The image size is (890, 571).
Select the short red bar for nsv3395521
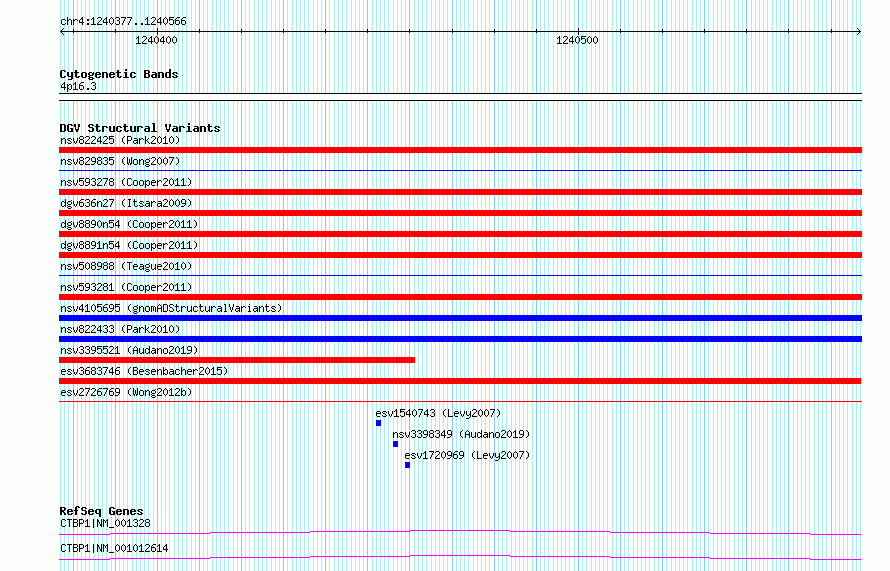[x=237, y=360]
